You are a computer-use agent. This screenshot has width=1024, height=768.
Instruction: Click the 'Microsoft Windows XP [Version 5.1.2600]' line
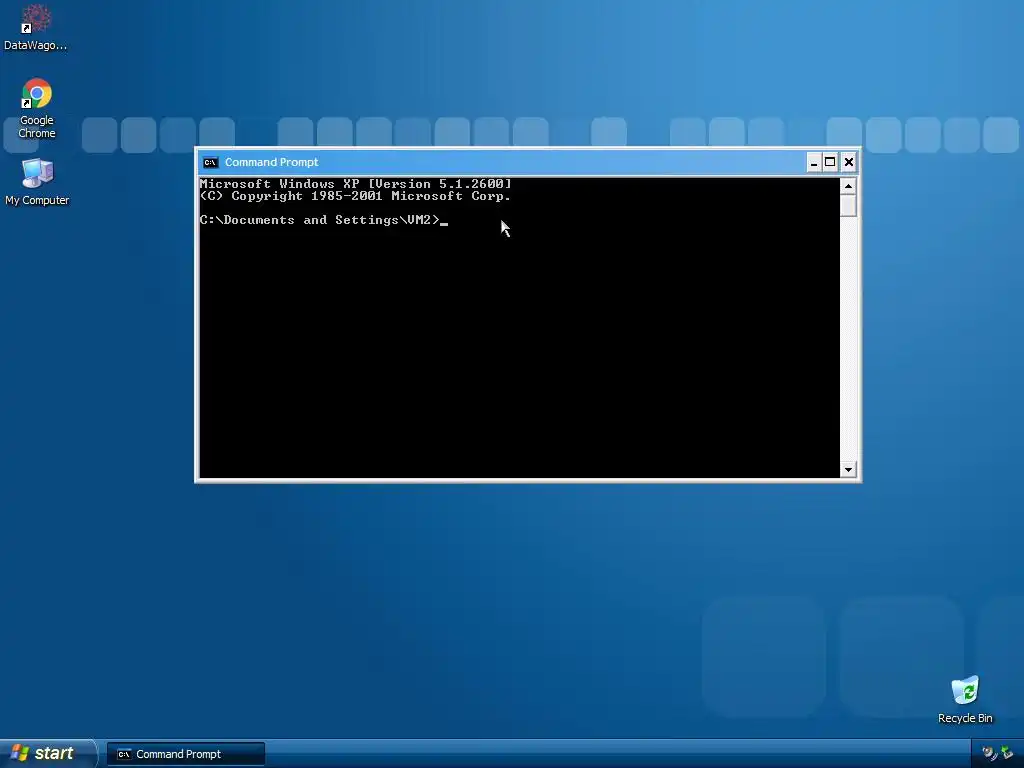355,184
